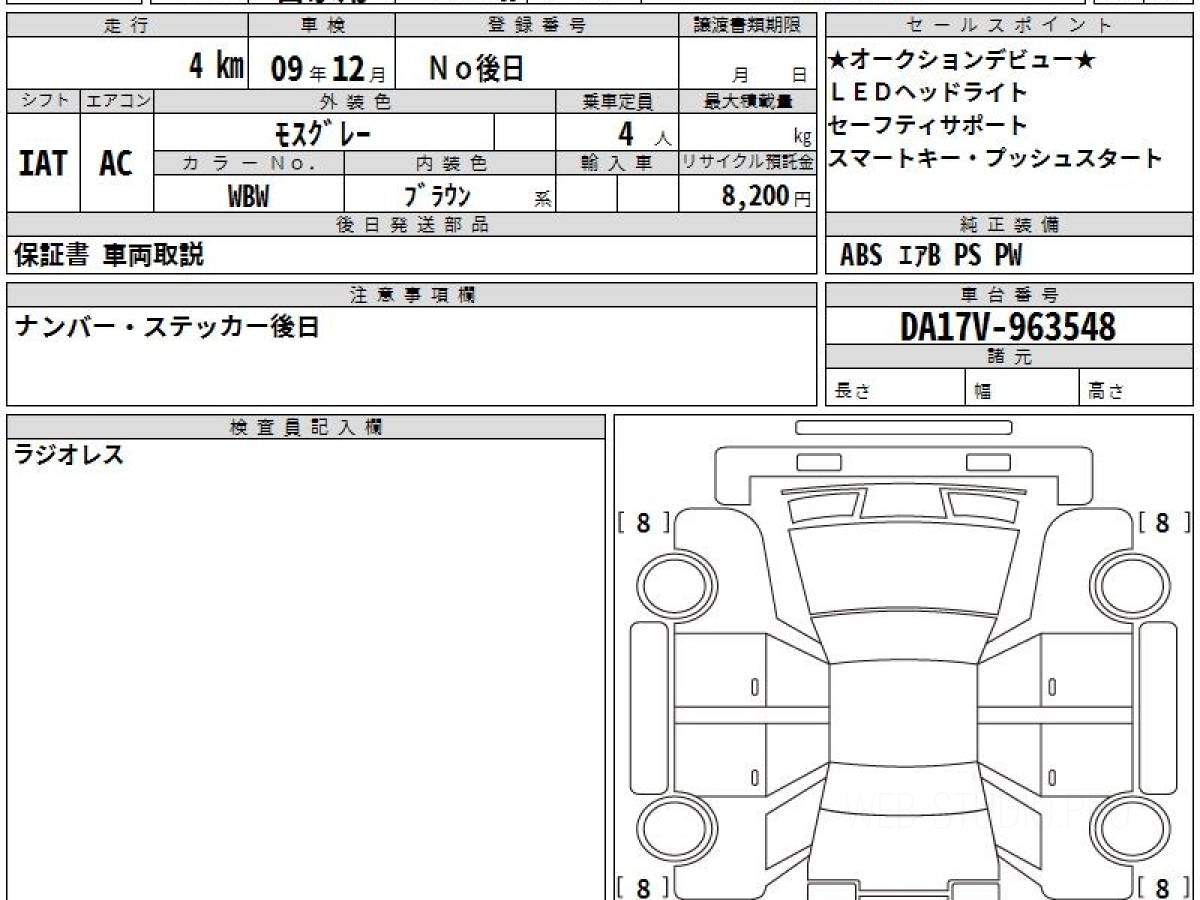The height and width of the screenshot is (900, 1200).
Task: Select the ★オークションデビュー★ line
Action: click(962, 61)
